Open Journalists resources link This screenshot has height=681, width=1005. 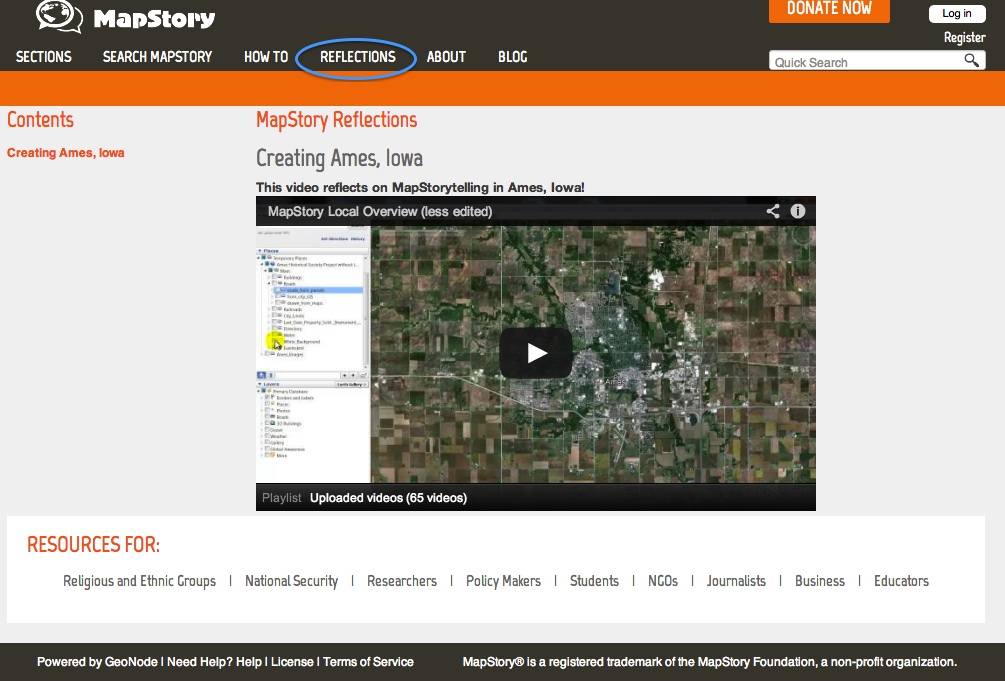(736, 581)
